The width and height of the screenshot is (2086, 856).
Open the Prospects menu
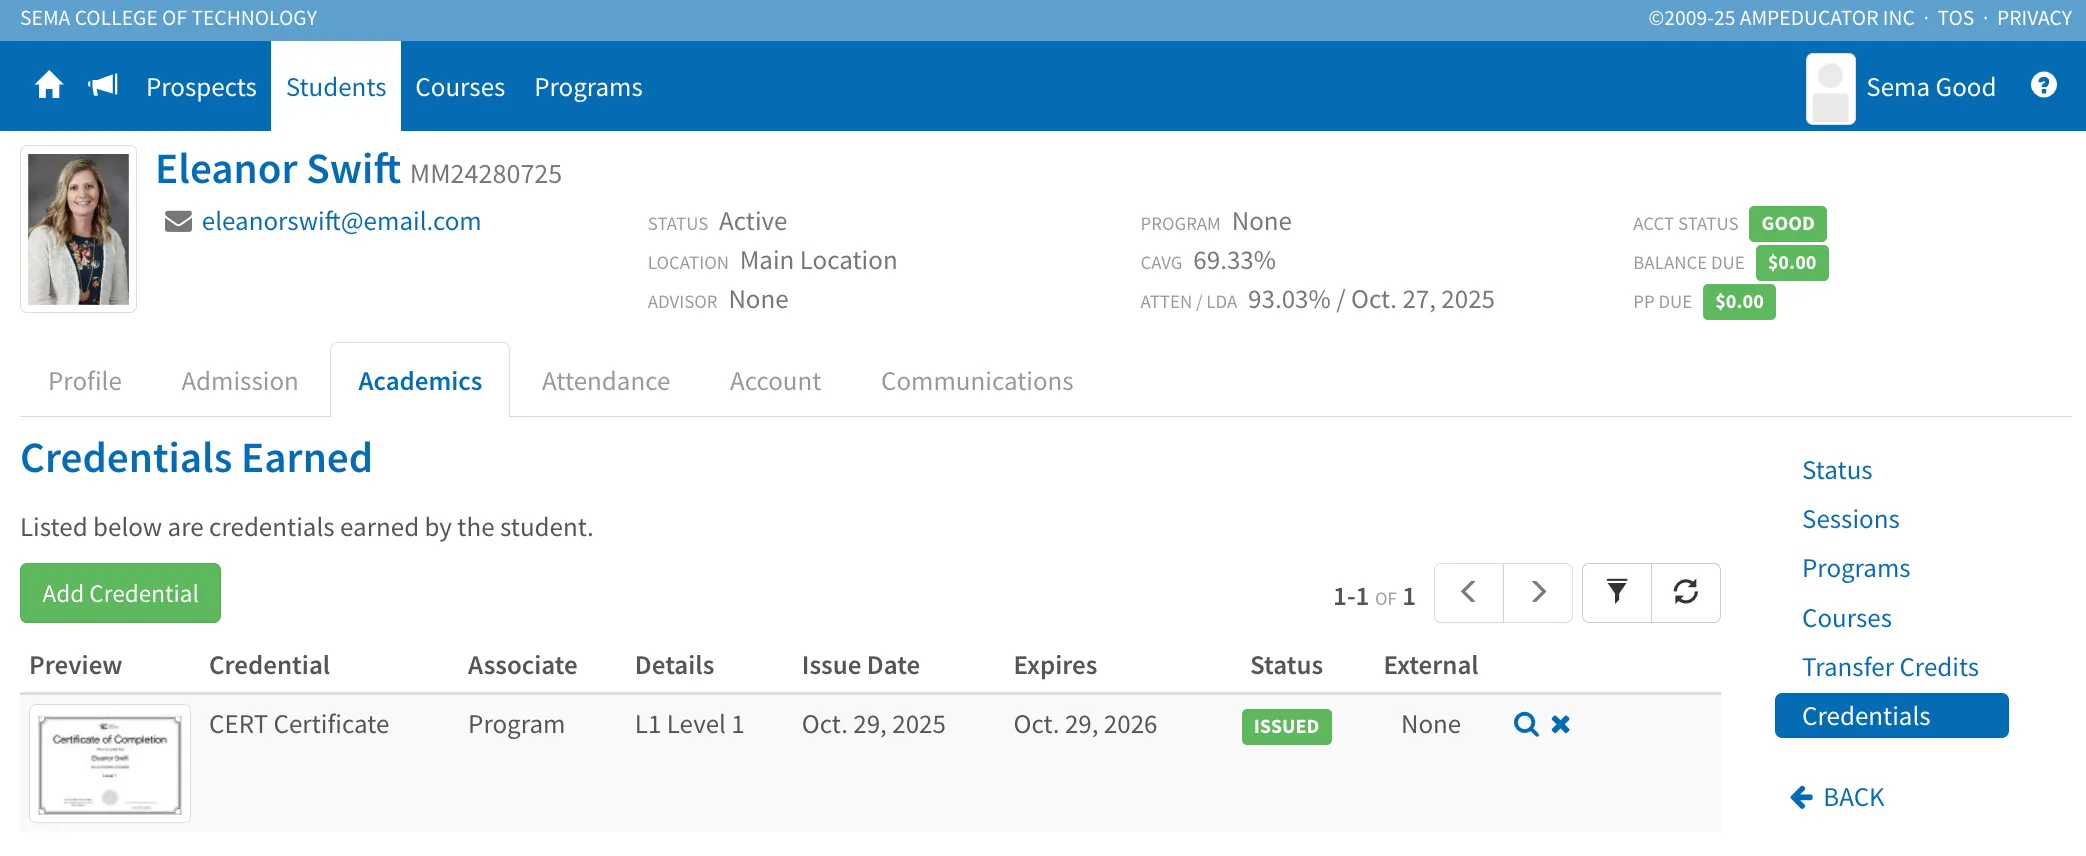(201, 87)
